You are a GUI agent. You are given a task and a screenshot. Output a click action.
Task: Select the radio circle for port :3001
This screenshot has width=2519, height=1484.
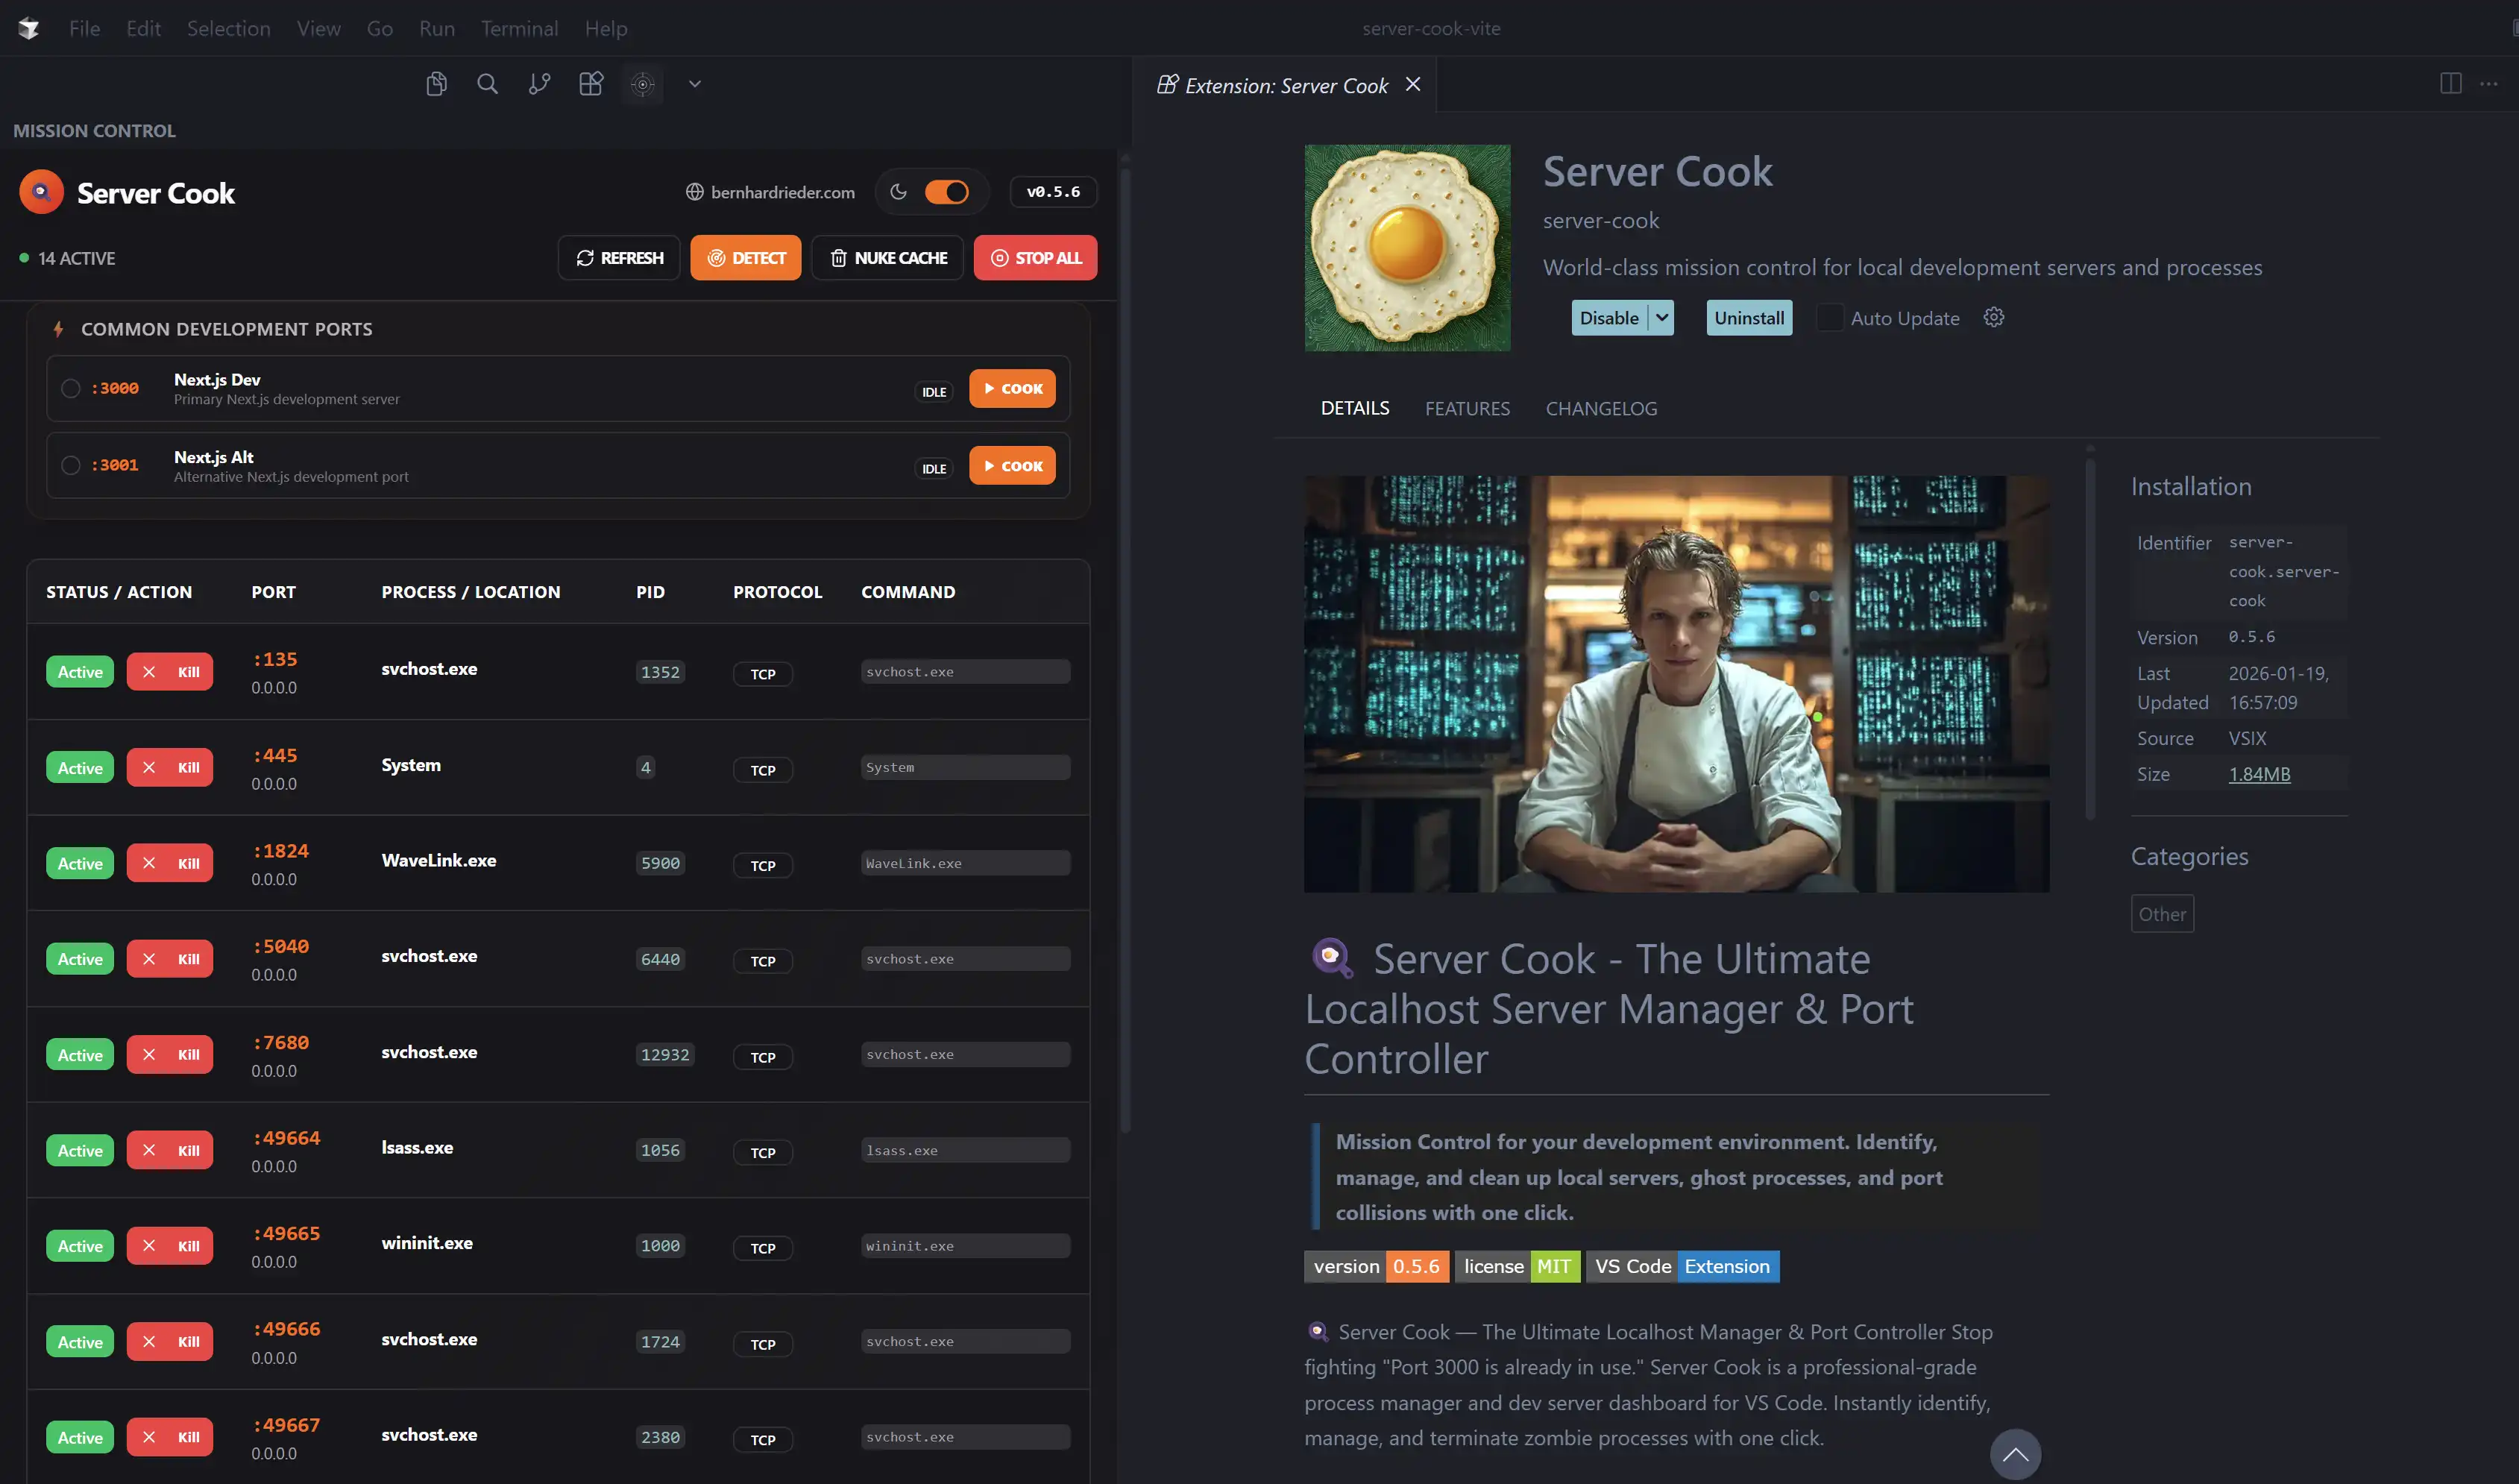(x=71, y=465)
